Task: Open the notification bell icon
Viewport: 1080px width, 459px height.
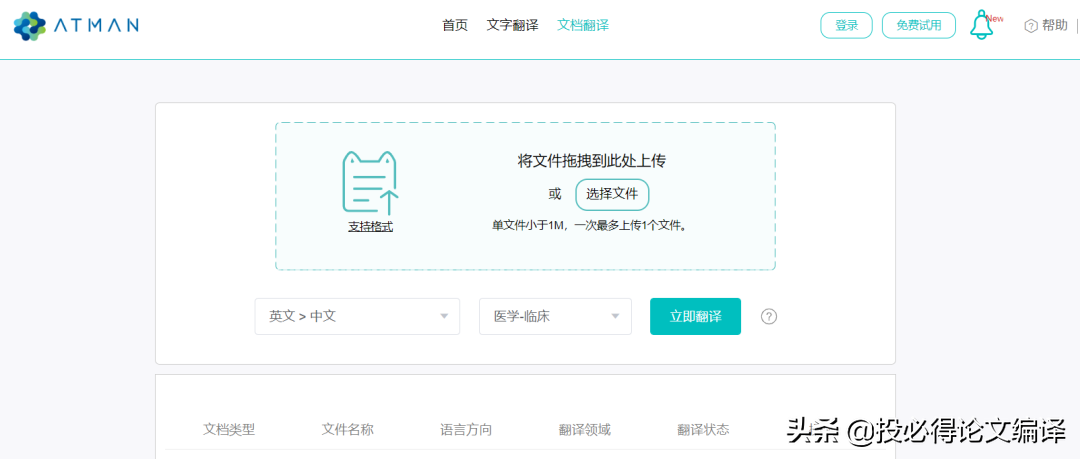Action: tap(982, 25)
